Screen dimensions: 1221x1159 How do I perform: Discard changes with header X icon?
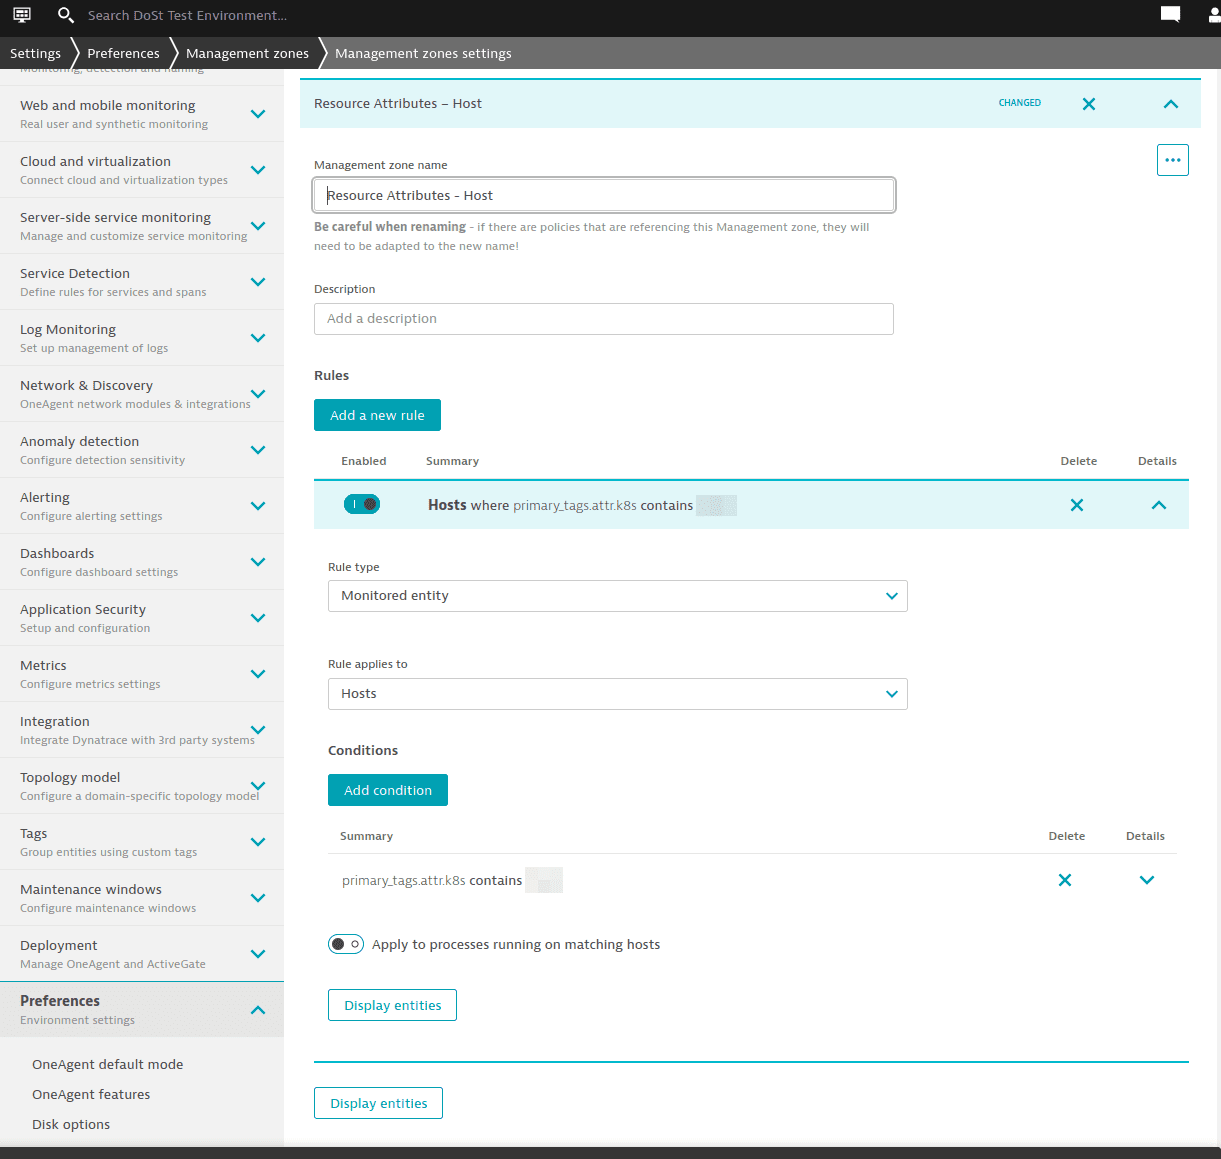[x=1089, y=104]
